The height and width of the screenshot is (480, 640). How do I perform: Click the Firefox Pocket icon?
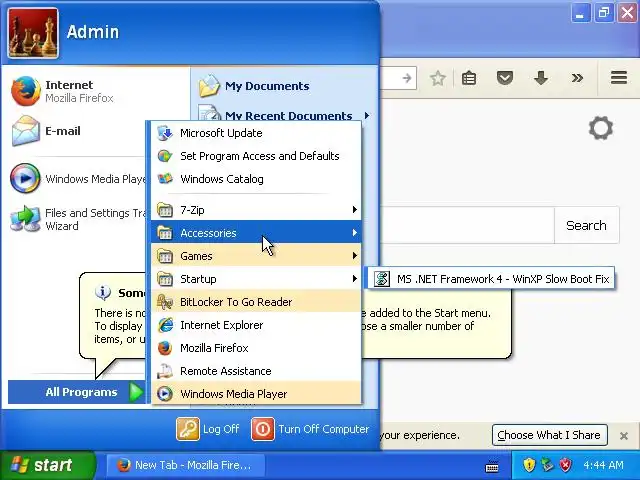(505, 78)
